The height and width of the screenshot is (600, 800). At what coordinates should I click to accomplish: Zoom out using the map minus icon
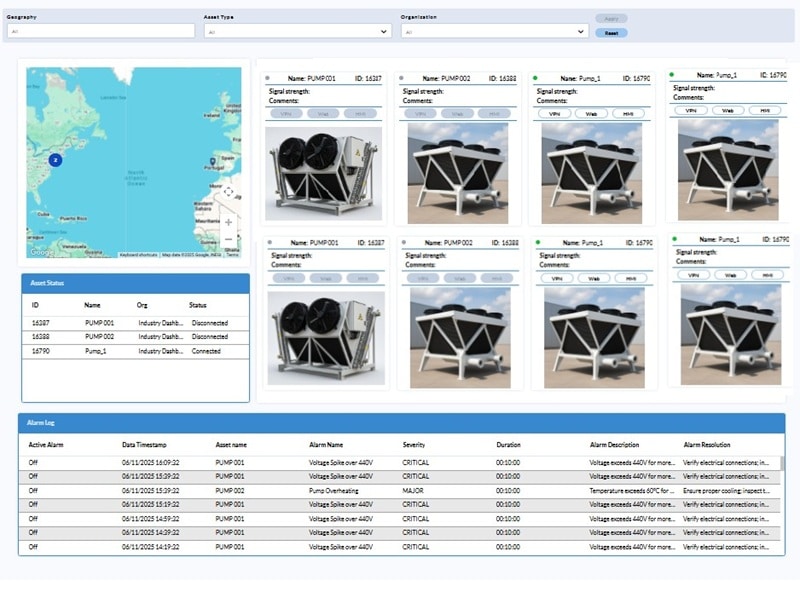(228, 239)
